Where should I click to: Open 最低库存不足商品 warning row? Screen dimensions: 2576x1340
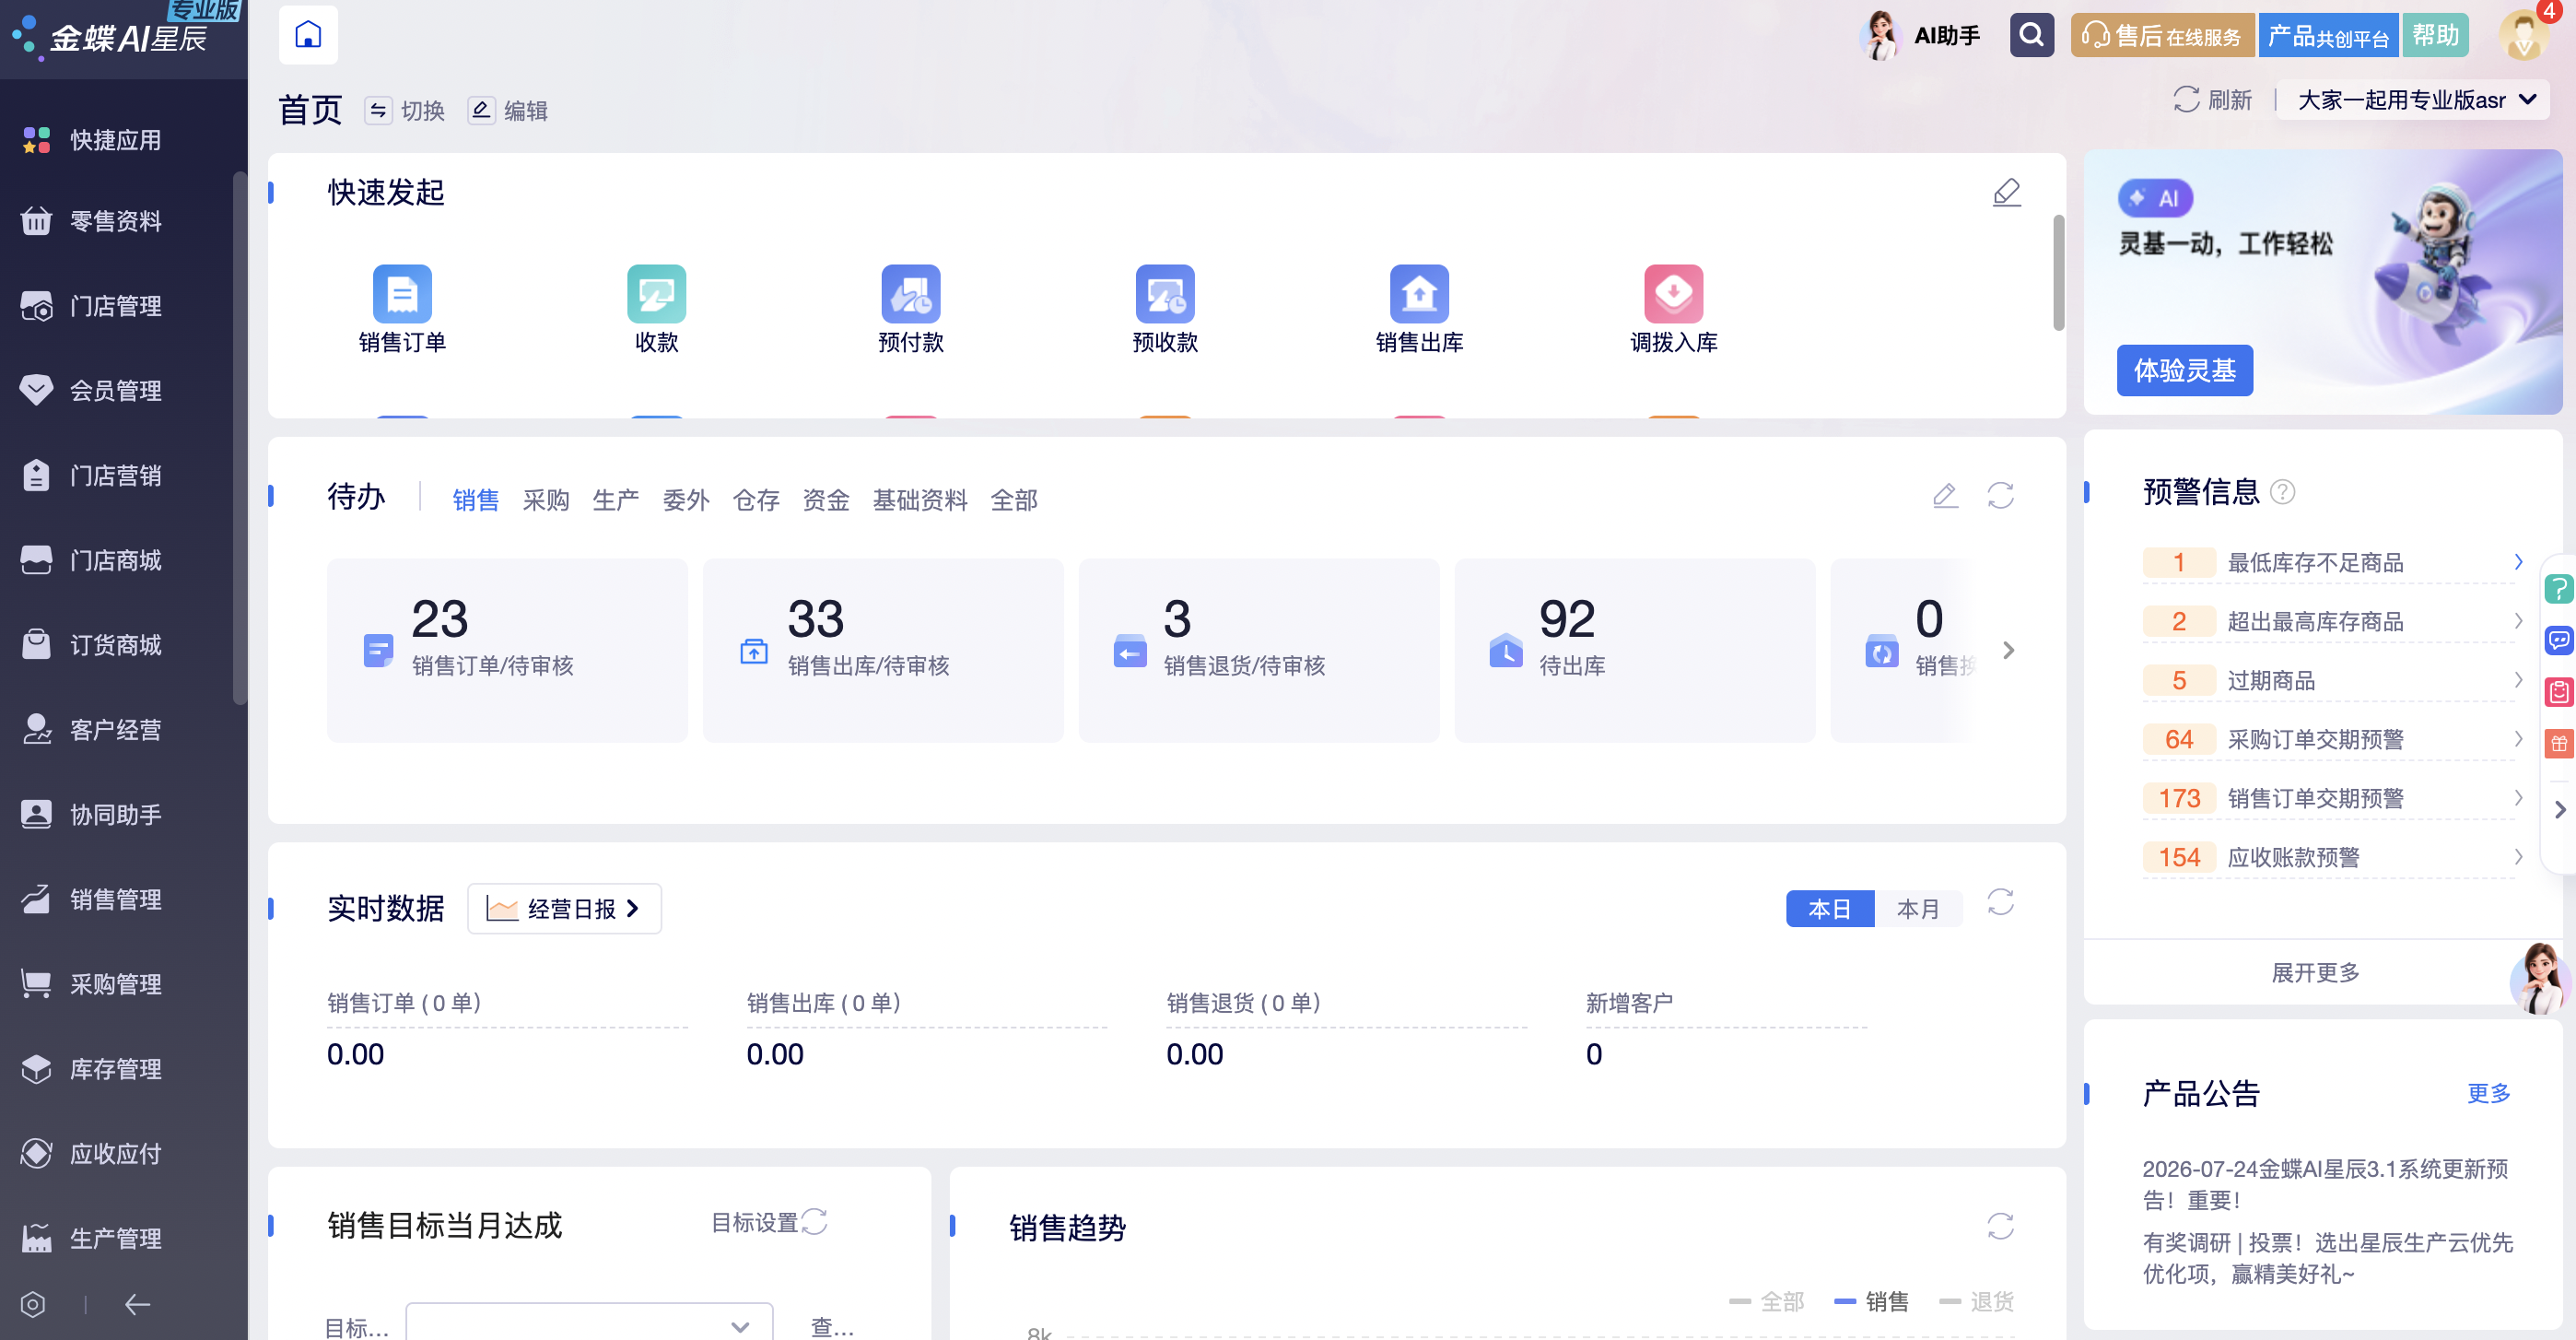[2333, 562]
